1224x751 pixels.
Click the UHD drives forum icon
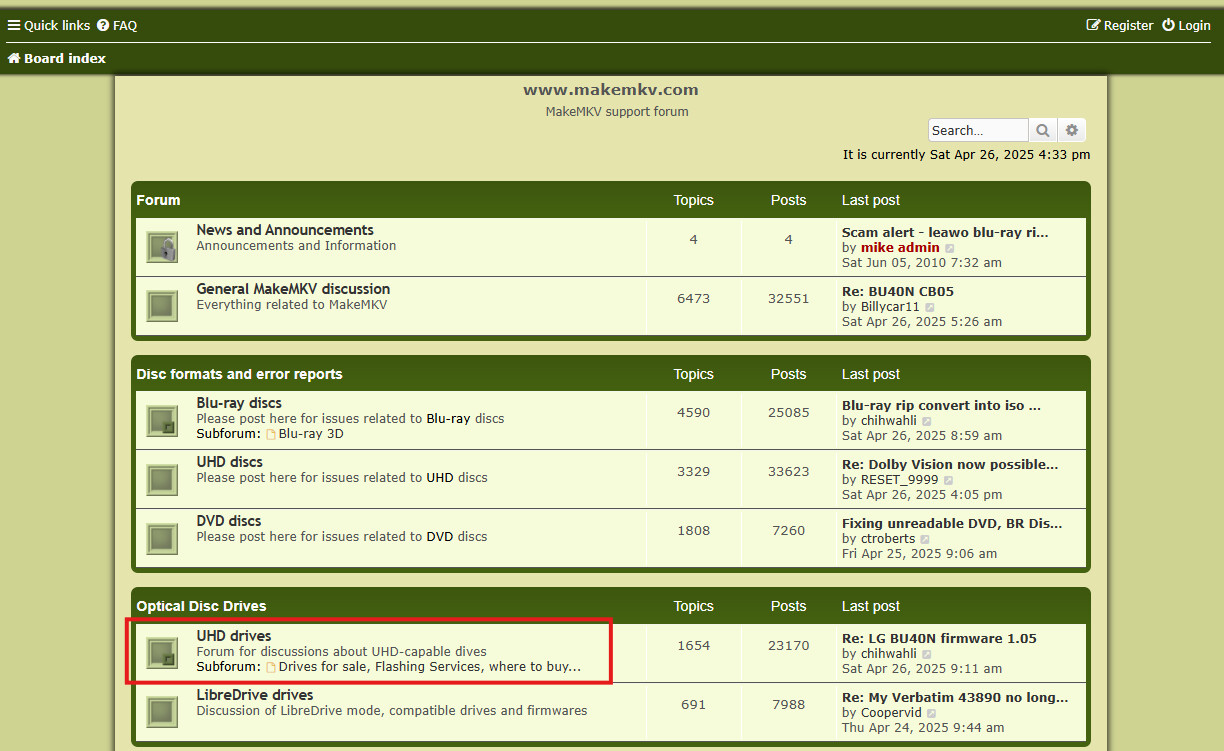(x=162, y=653)
